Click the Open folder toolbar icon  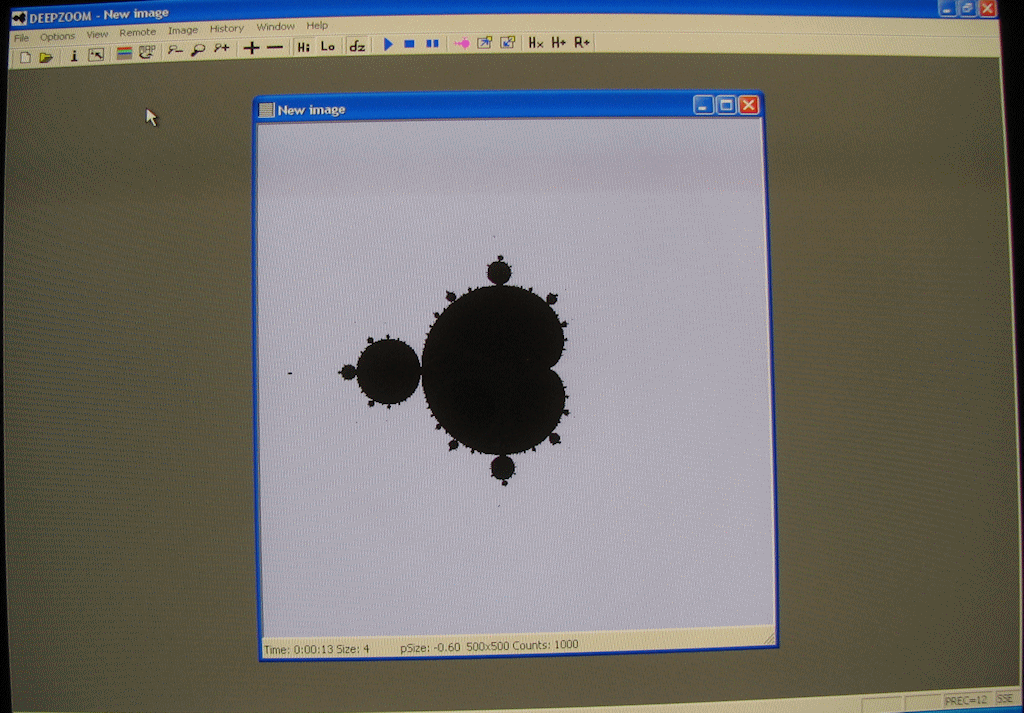click(46, 57)
